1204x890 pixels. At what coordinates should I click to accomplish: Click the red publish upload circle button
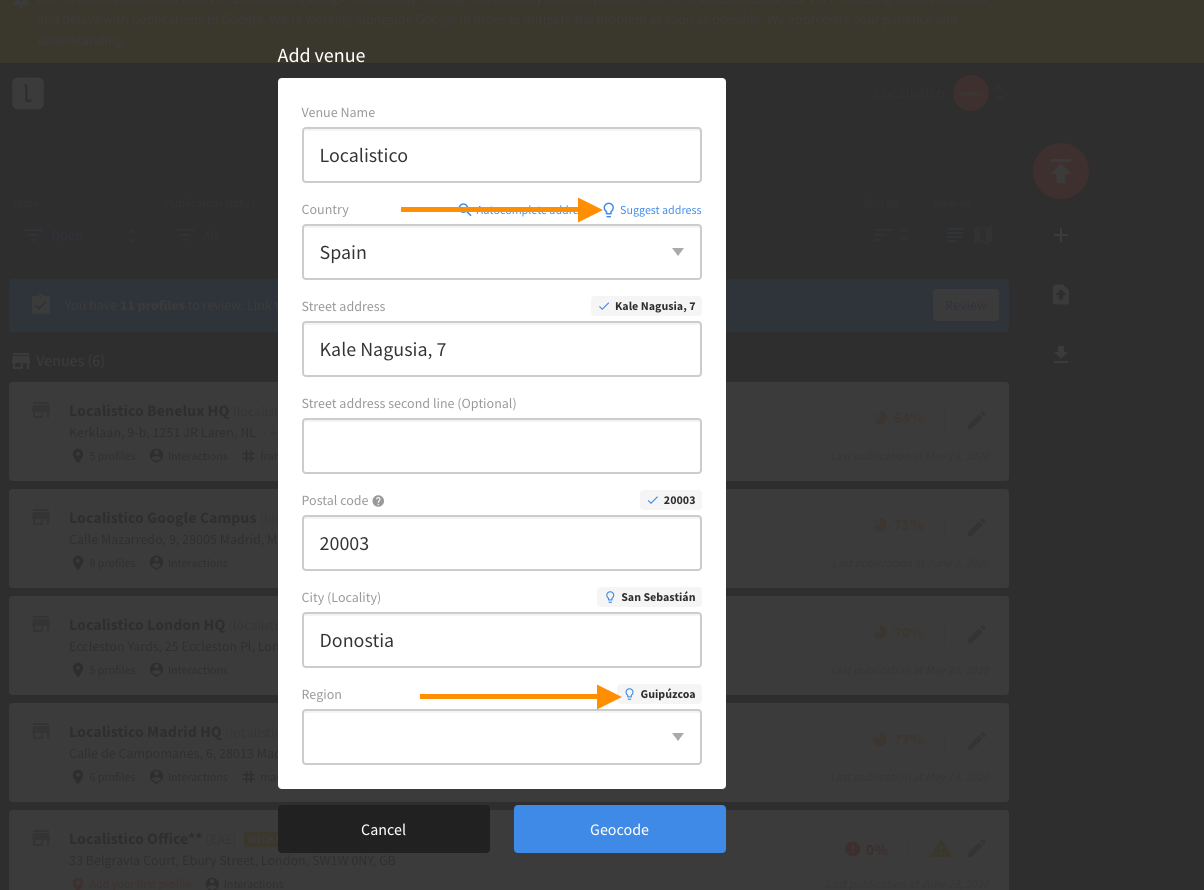click(1061, 171)
